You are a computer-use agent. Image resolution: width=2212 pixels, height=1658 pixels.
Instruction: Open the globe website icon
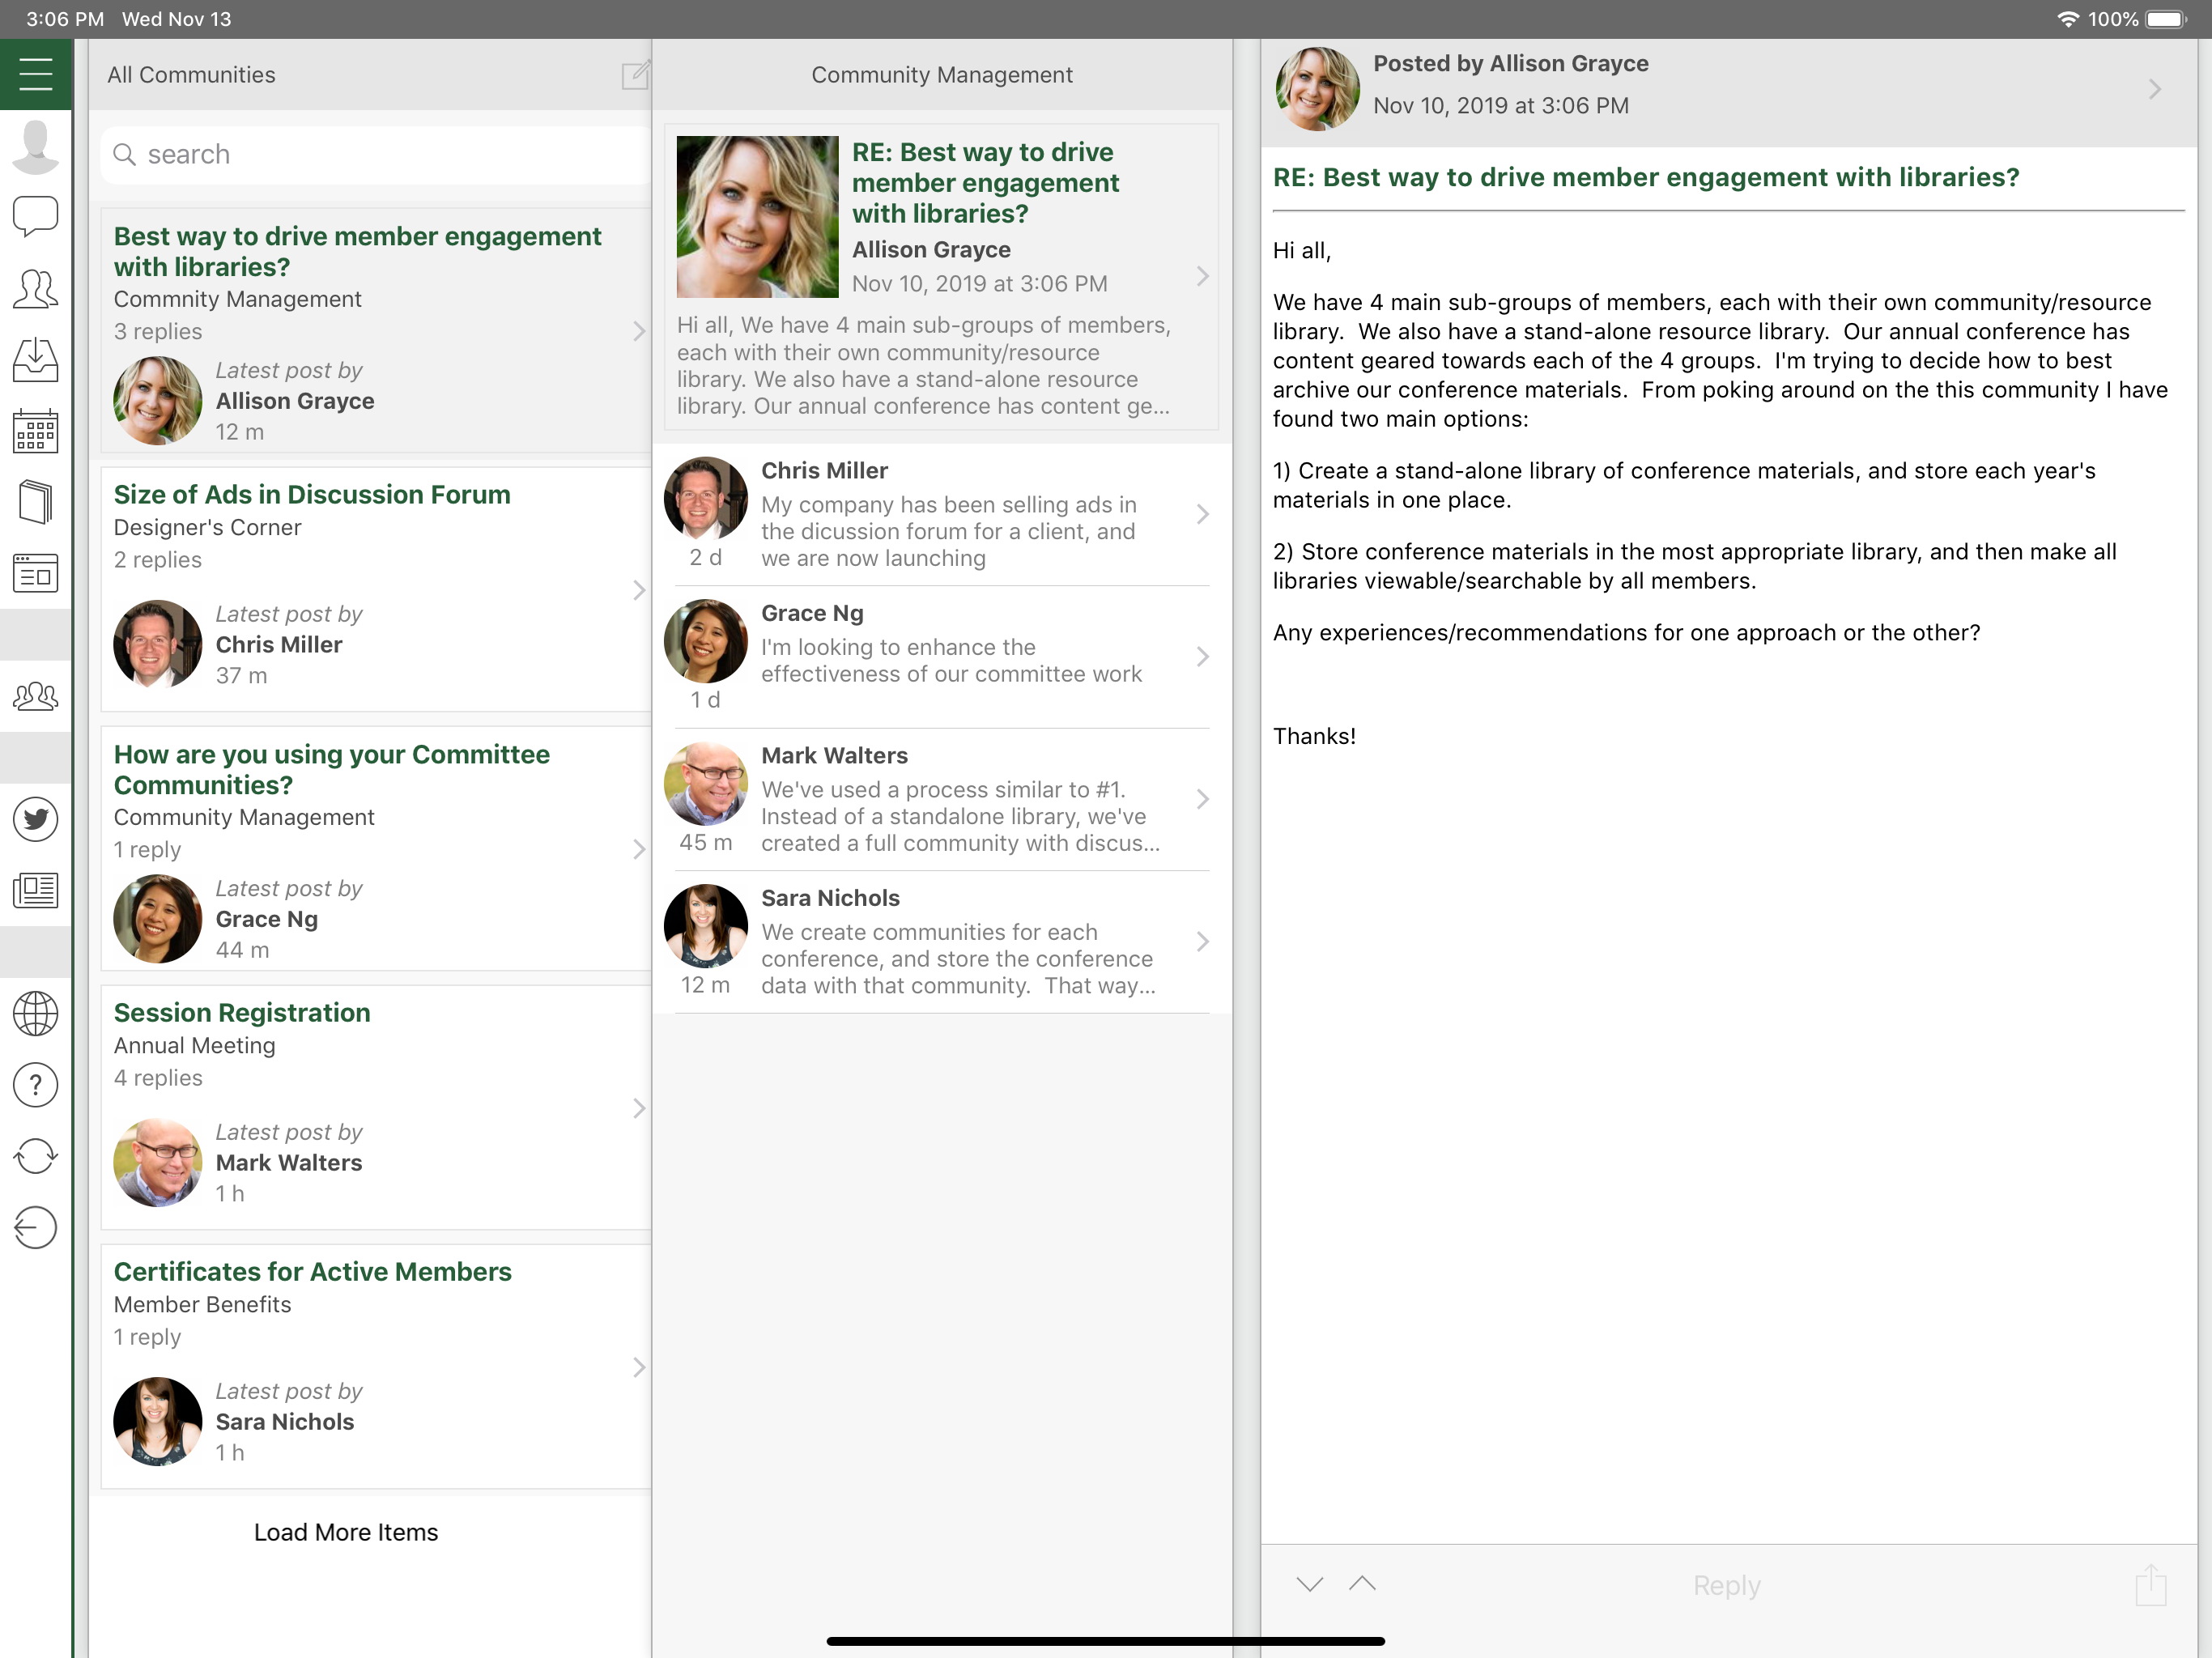[x=35, y=1013]
